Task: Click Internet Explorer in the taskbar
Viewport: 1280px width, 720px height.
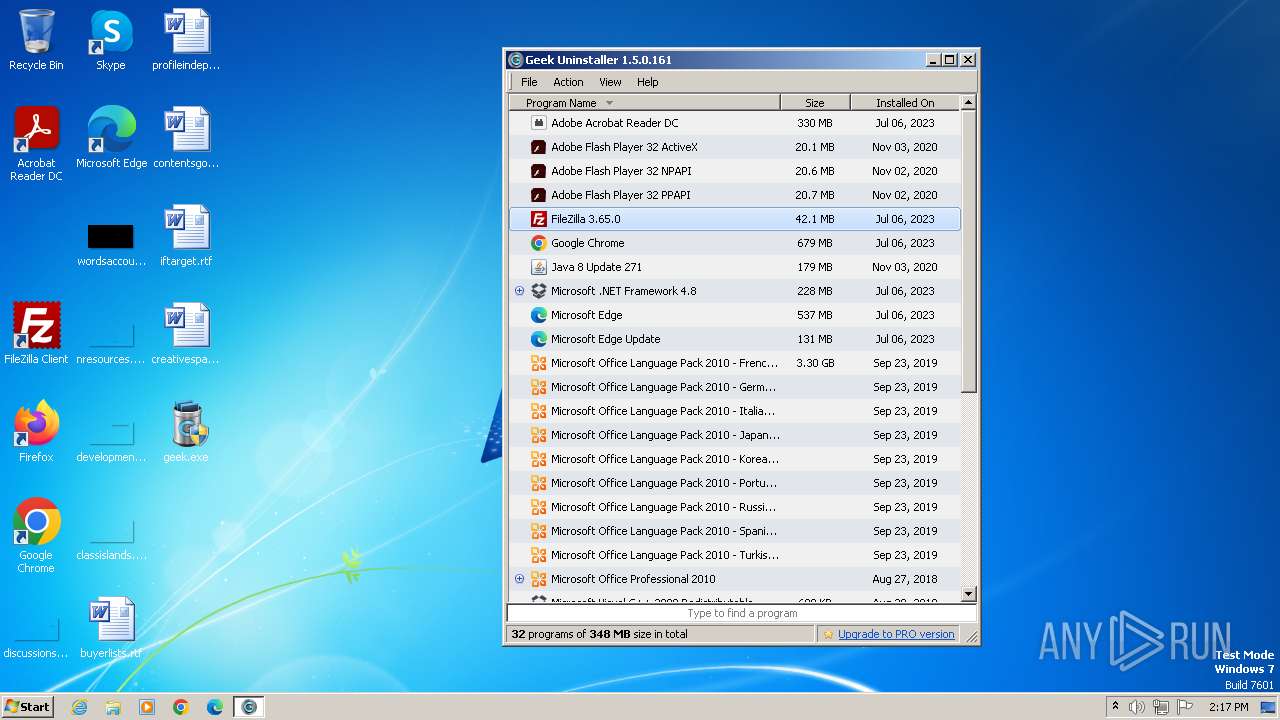Action: [79, 707]
